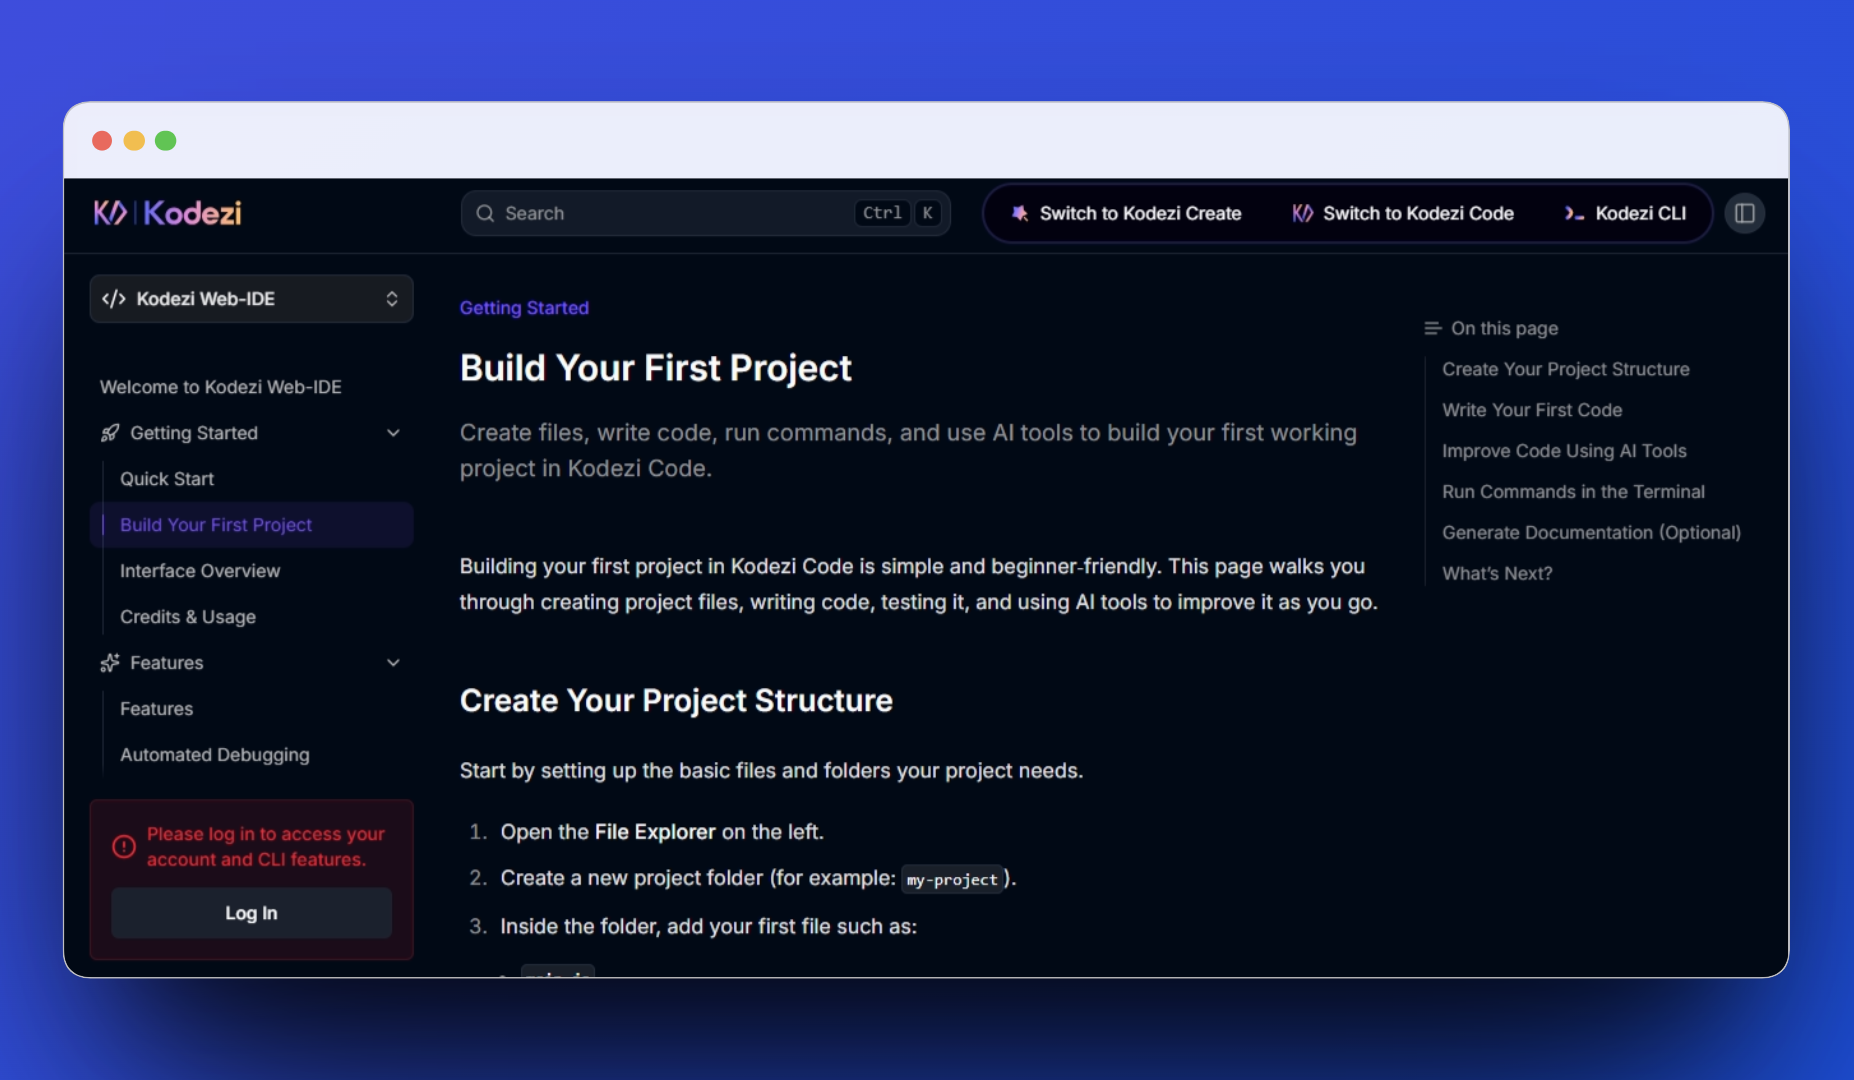The image size is (1854, 1080).
Task: Click the Getting Started breadcrumb link
Action: (x=524, y=308)
